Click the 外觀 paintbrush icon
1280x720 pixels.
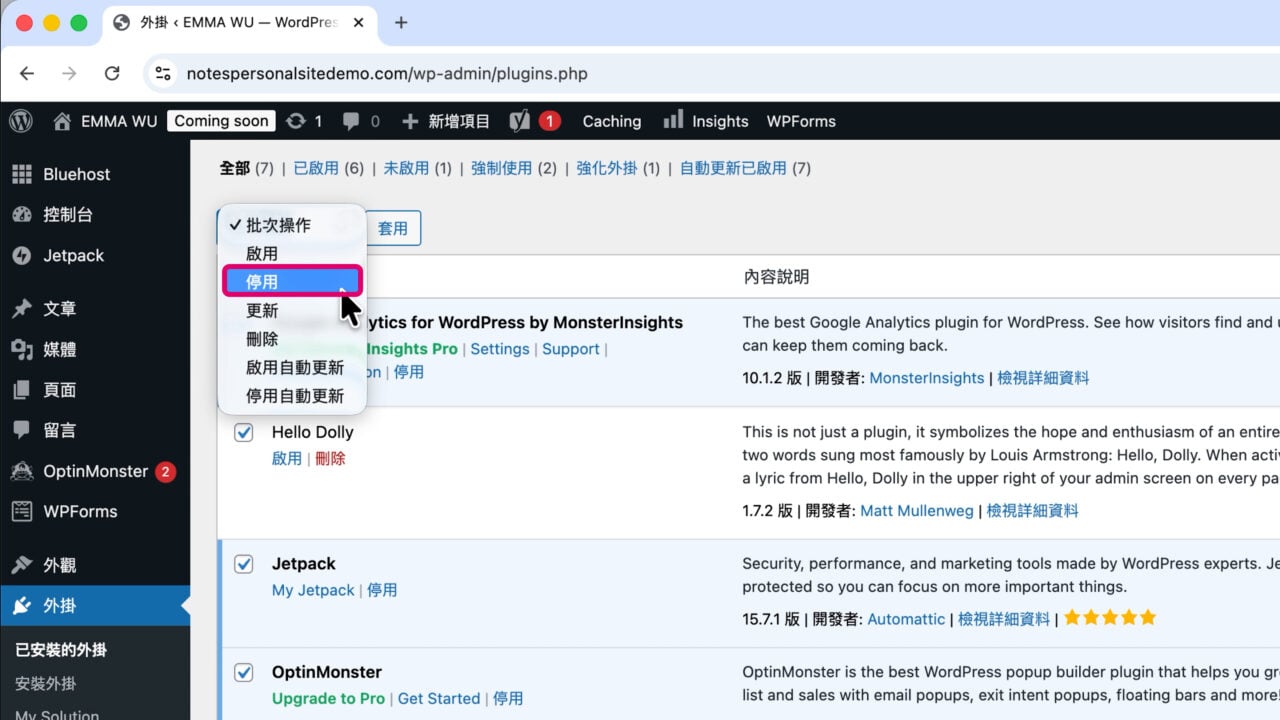[22, 565]
